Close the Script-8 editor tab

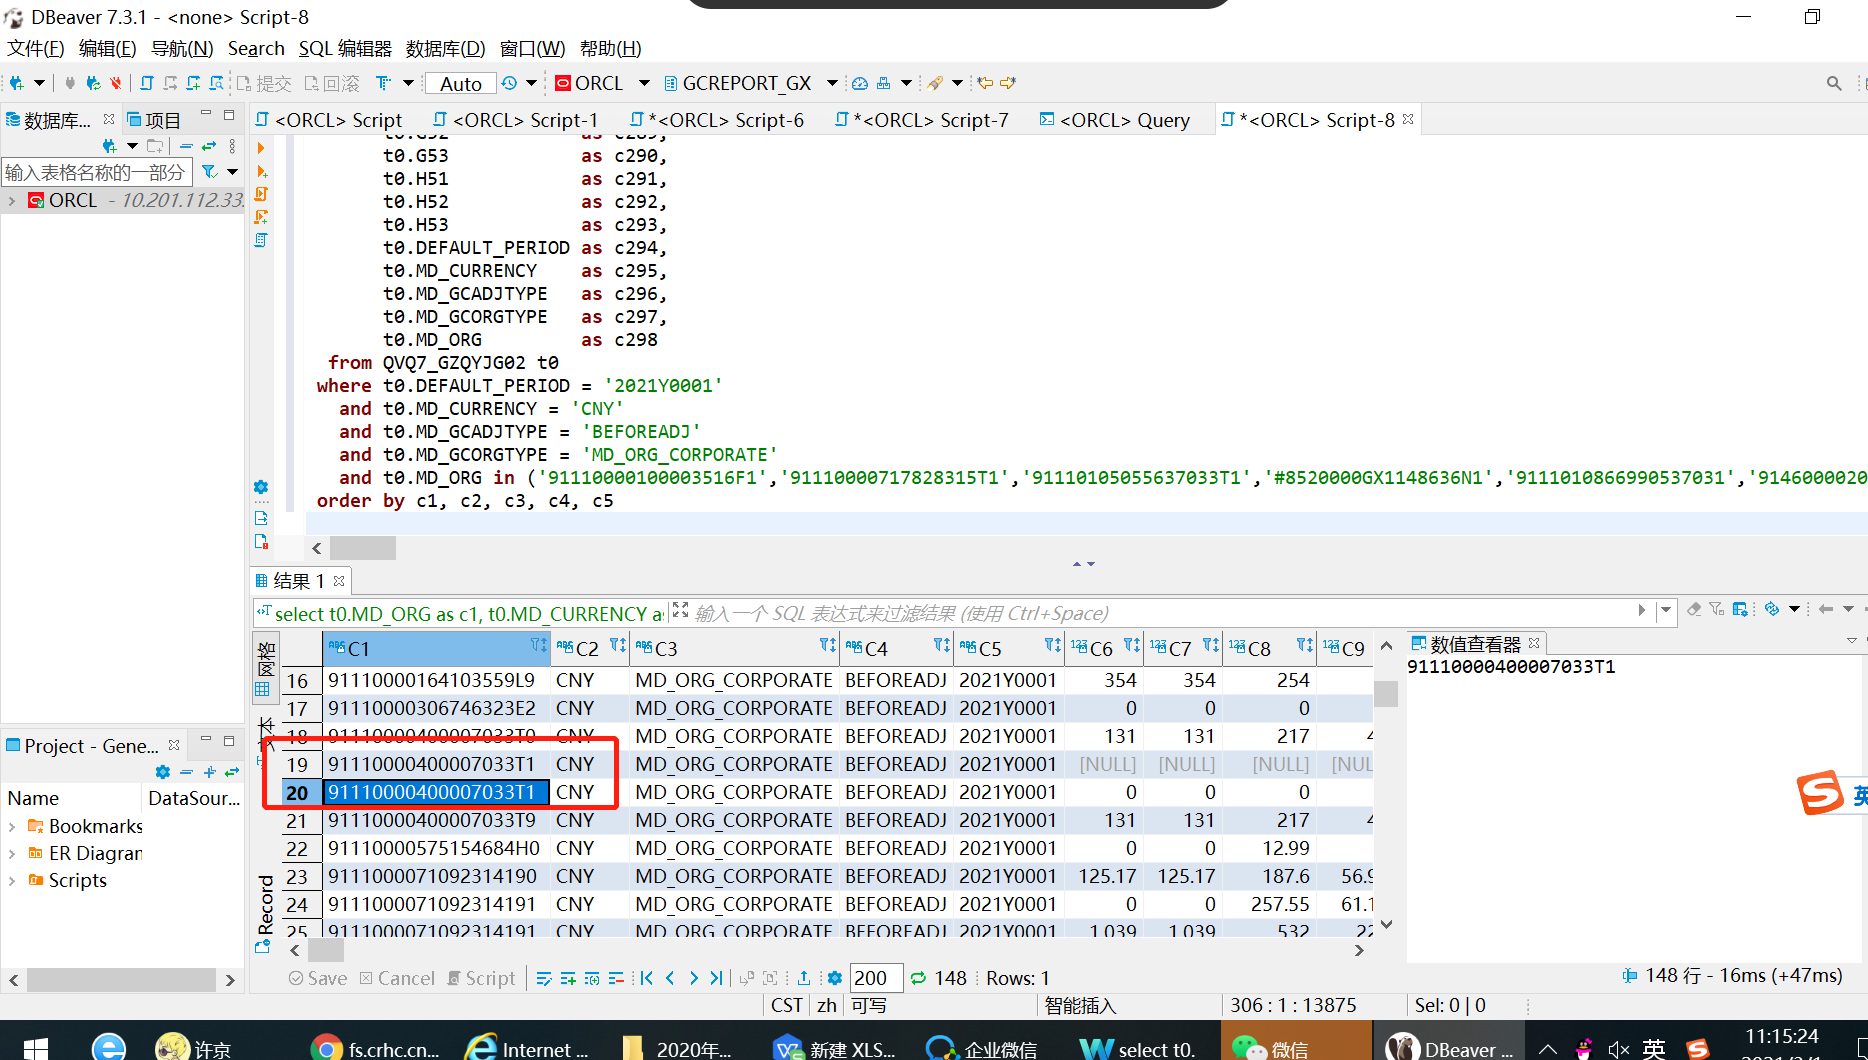(x=1408, y=119)
